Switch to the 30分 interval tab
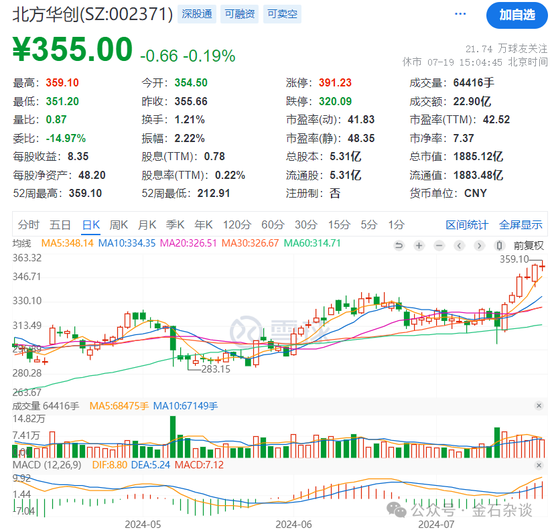Viewport: 550px width, 532px height. [x=306, y=224]
